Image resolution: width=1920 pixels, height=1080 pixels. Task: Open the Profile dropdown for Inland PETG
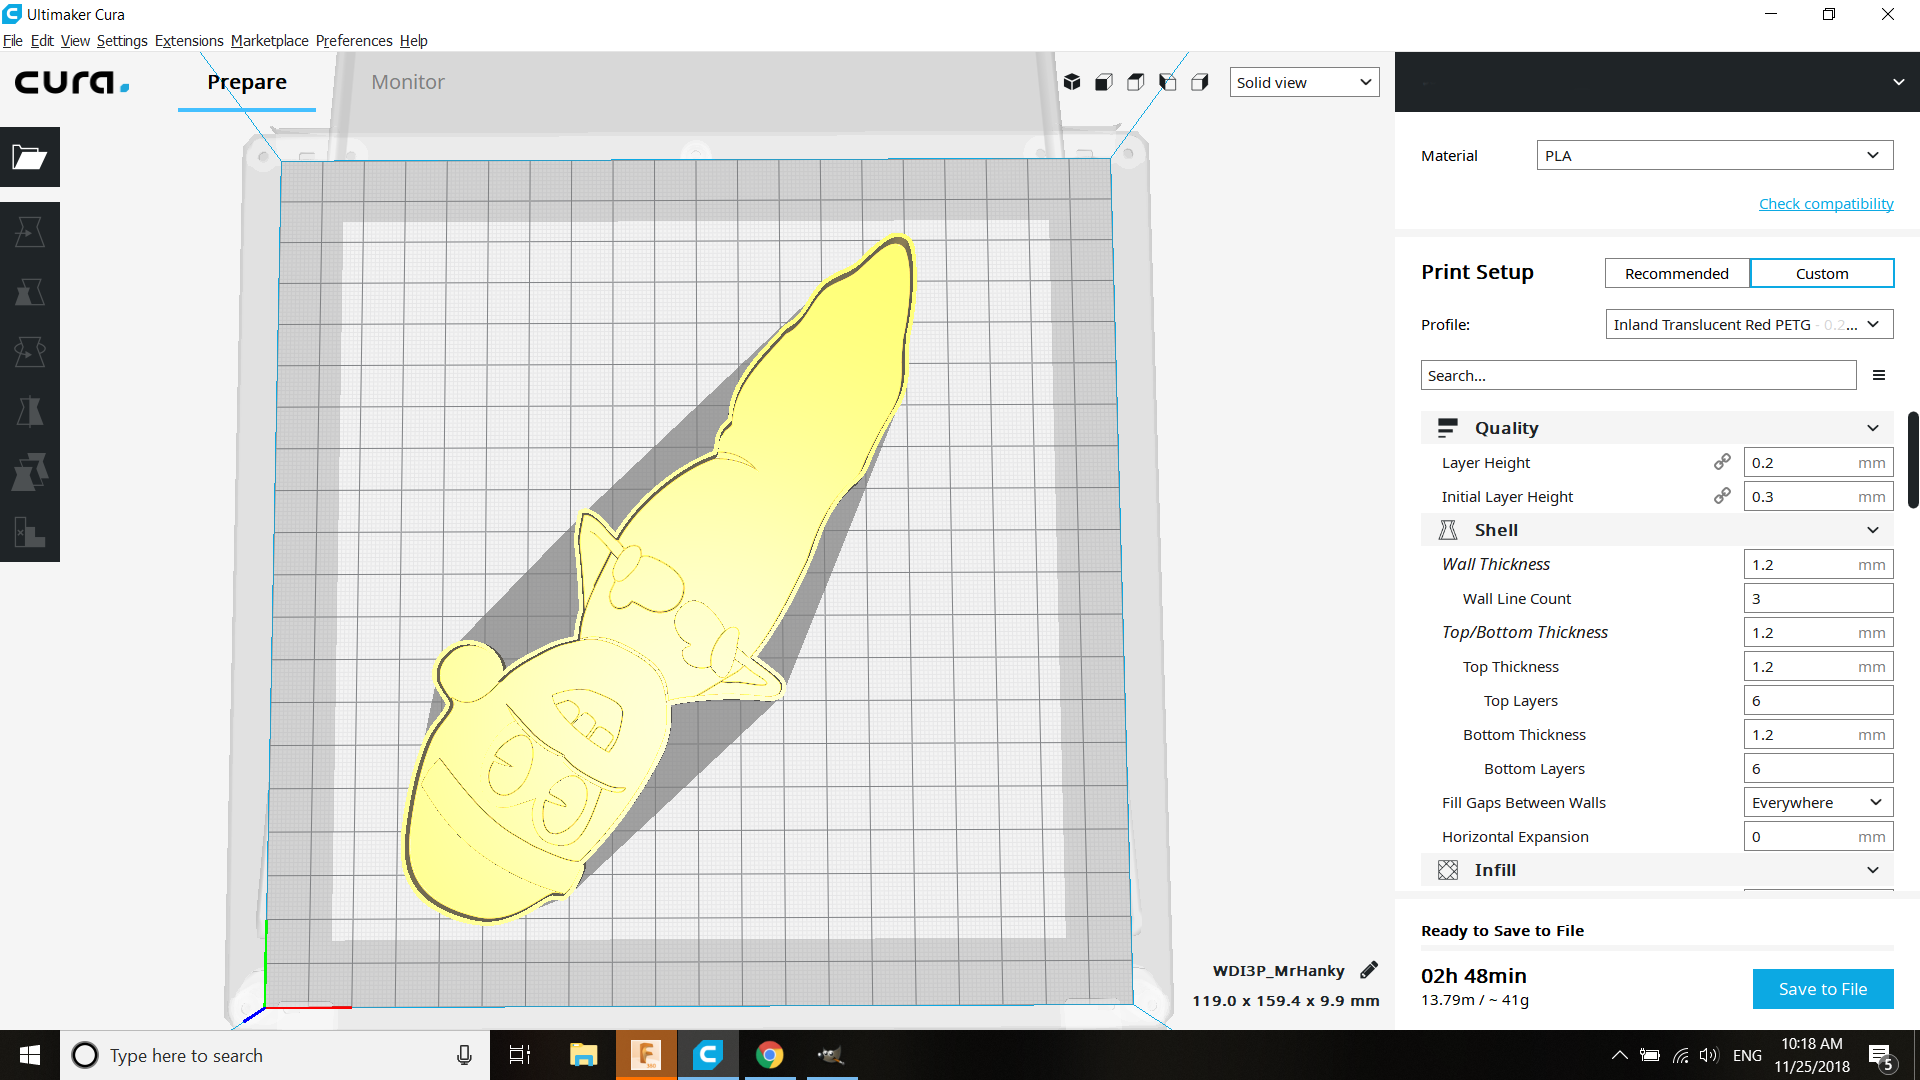click(x=1749, y=324)
